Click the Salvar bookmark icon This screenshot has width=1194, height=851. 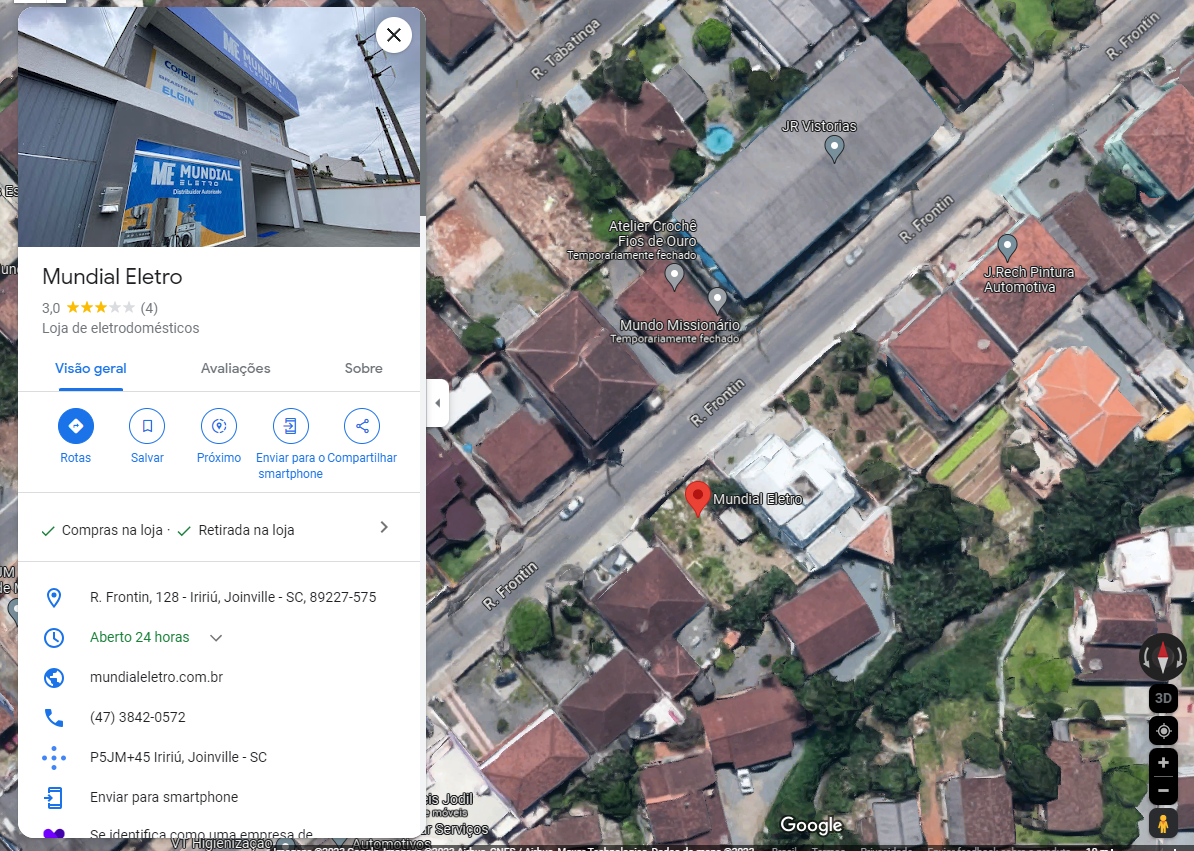click(x=147, y=426)
